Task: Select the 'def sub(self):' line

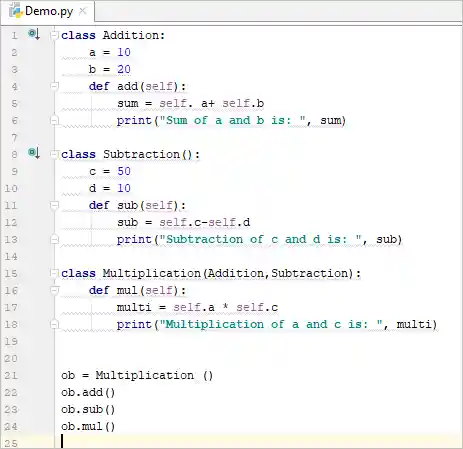Action: pyautogui.click(x=137, y=205)
